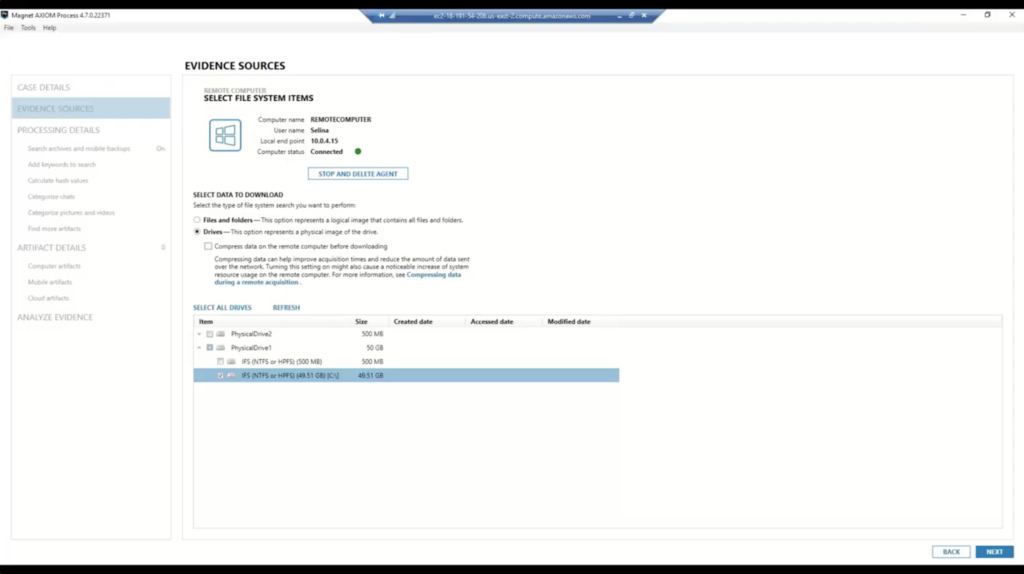Uncheck the IFS 49.51 GB C:\ checkbox
Viewport: 1024px width, 574px height.
(x=220, y=375)
